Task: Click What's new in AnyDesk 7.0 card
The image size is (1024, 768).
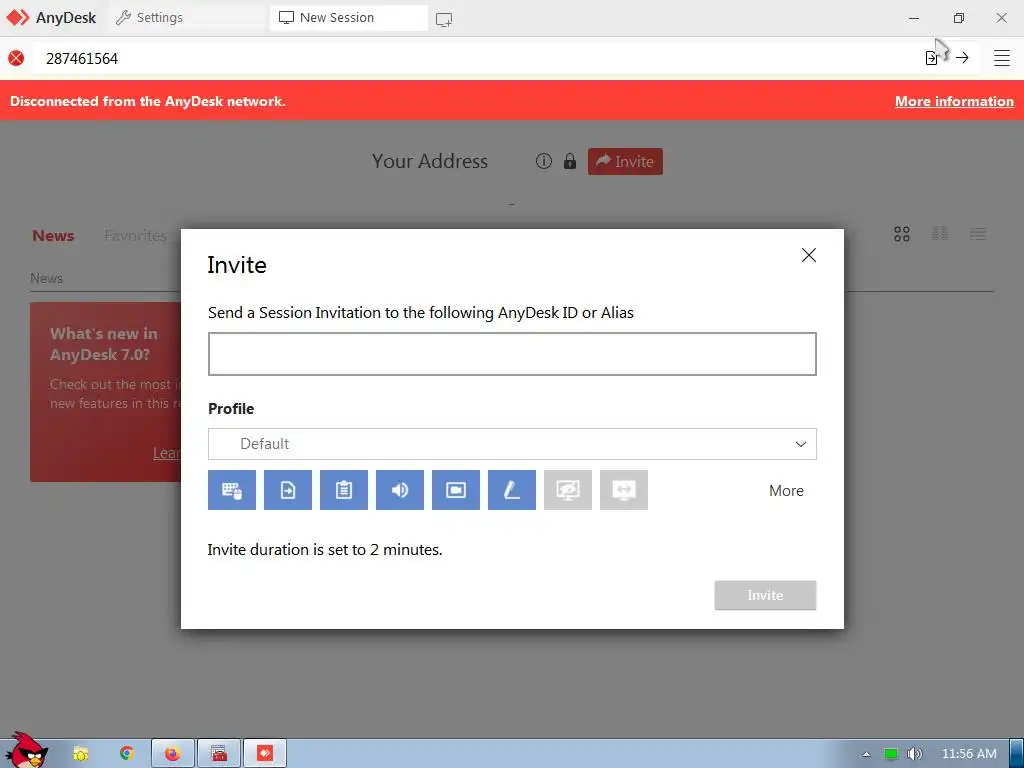Action: pos(105,392)
